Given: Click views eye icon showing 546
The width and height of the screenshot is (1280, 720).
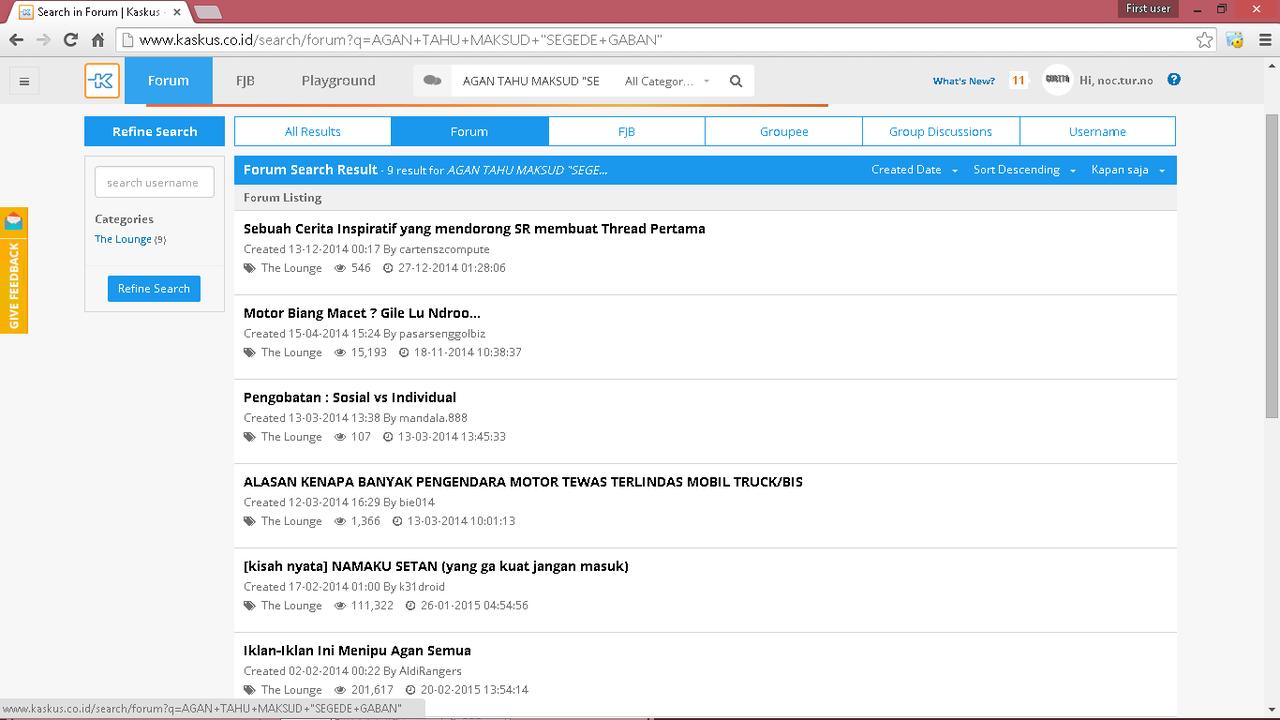Looking at the screenshot, I should 340,268.
